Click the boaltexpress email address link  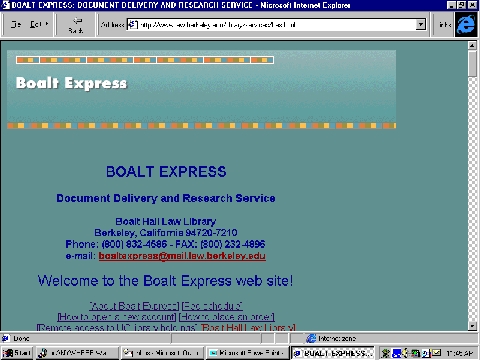(x=182, y=256)
